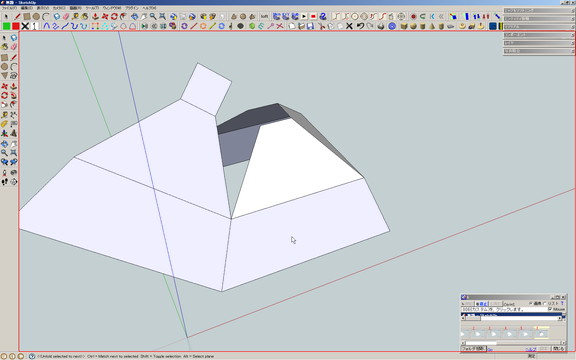
Task: Click the black play triangle icon in top toolbar
Action: (304, 16)
